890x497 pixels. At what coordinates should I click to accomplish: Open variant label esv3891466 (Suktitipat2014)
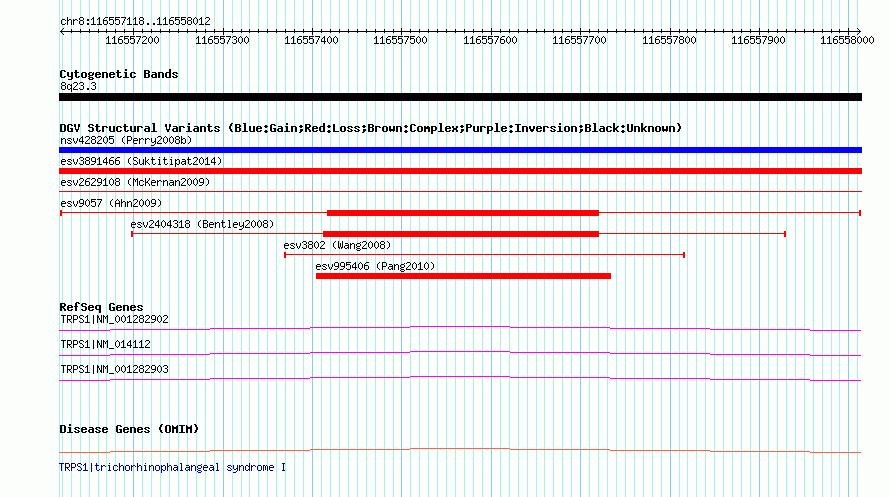click(141, 161)
